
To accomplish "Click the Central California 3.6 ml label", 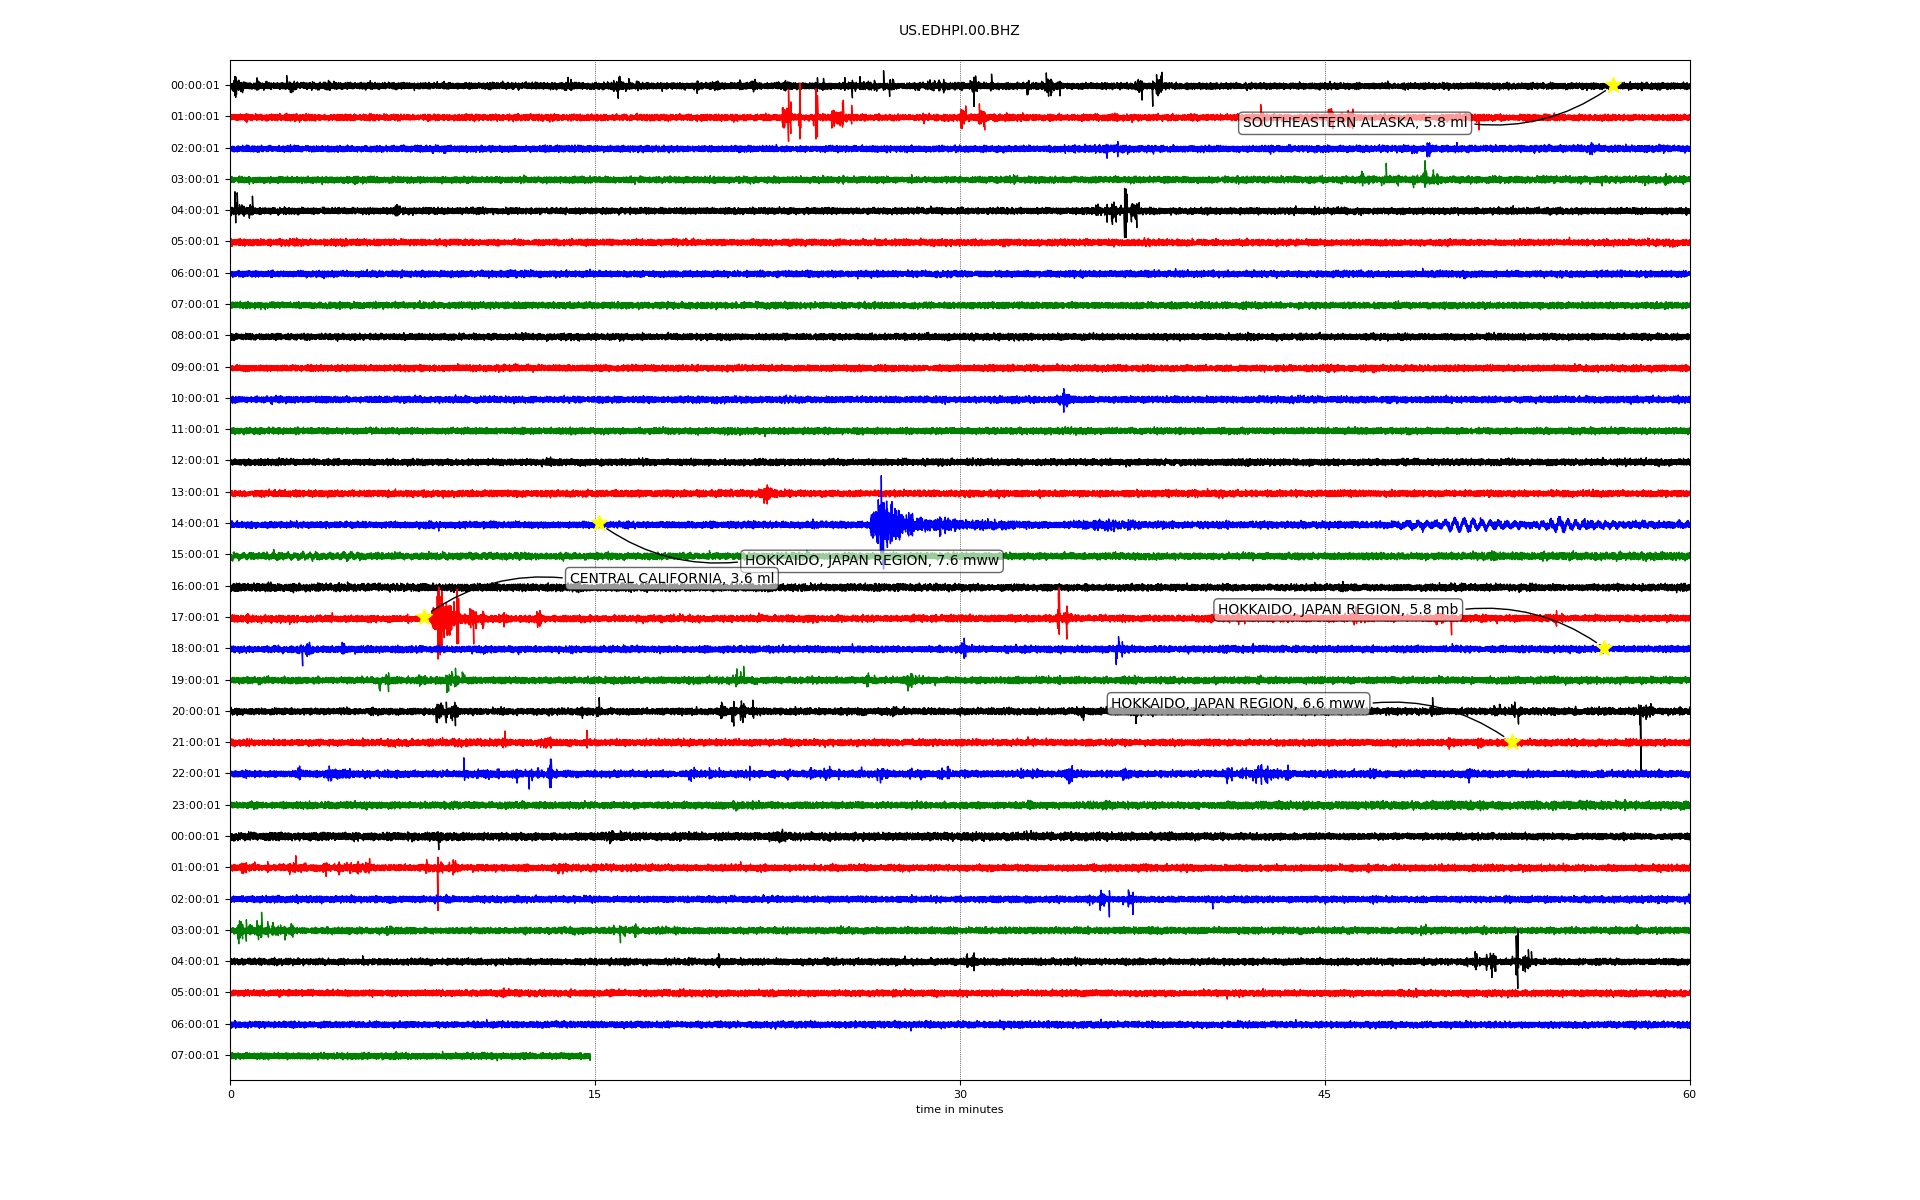I will 671,579.
